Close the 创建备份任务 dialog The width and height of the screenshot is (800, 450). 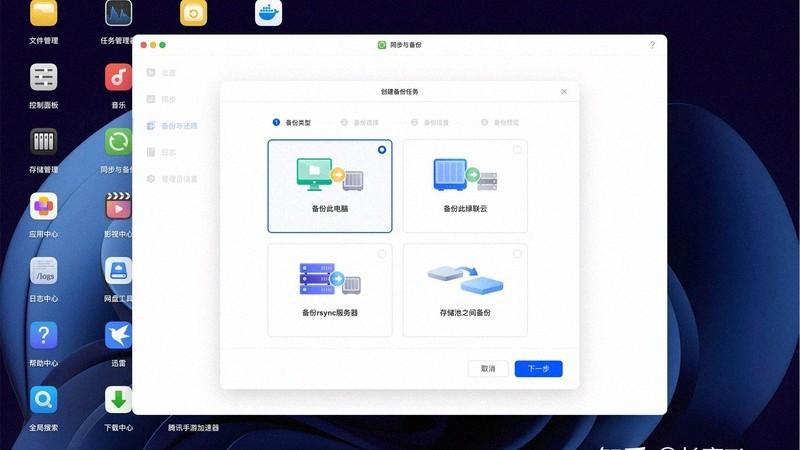(x=564, y=91)
